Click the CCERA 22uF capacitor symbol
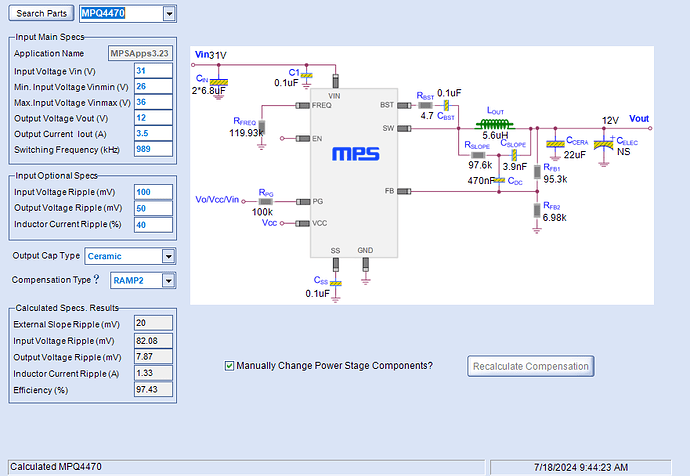Viewport: 690px width, 476px height. (555, 144)
